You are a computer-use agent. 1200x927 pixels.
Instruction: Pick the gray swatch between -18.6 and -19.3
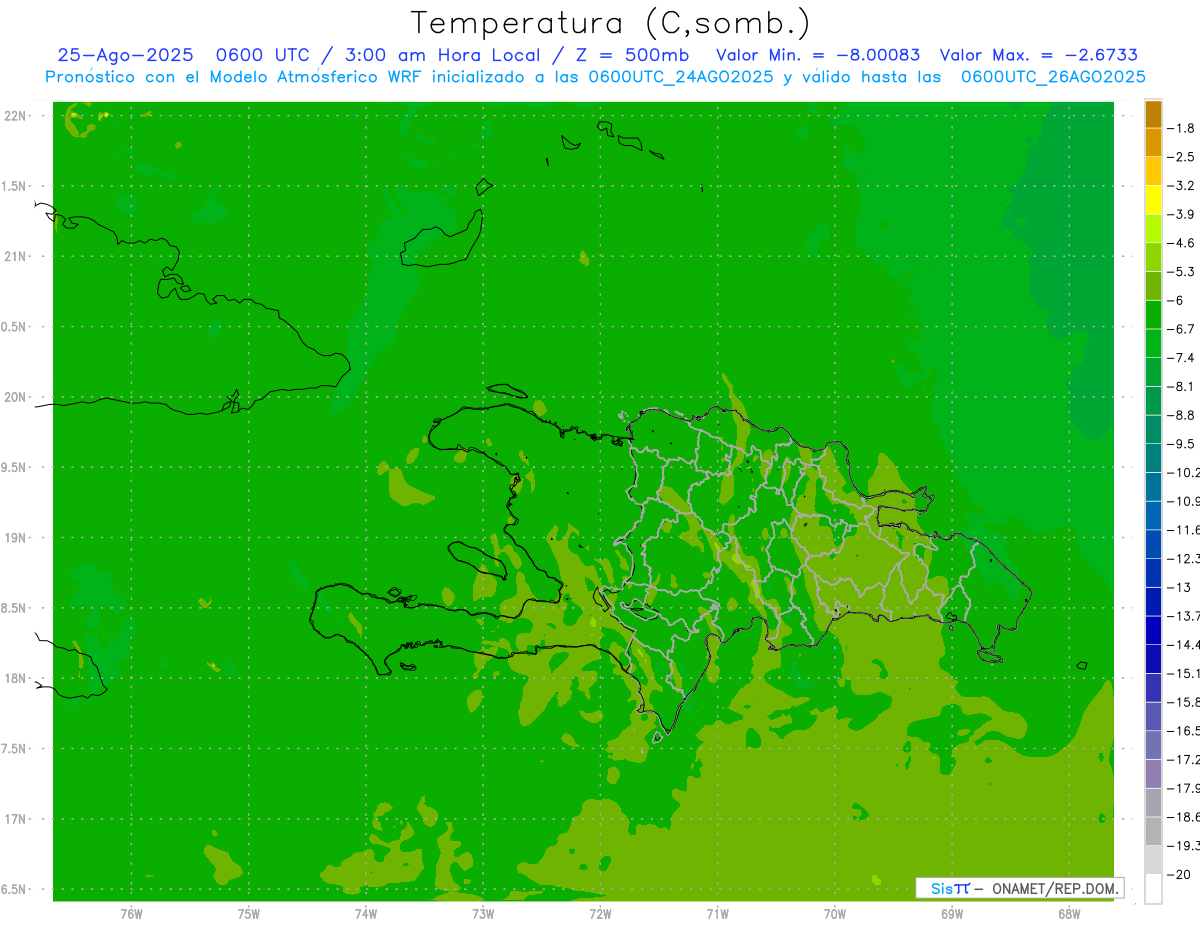click(x=1153, y=831)
